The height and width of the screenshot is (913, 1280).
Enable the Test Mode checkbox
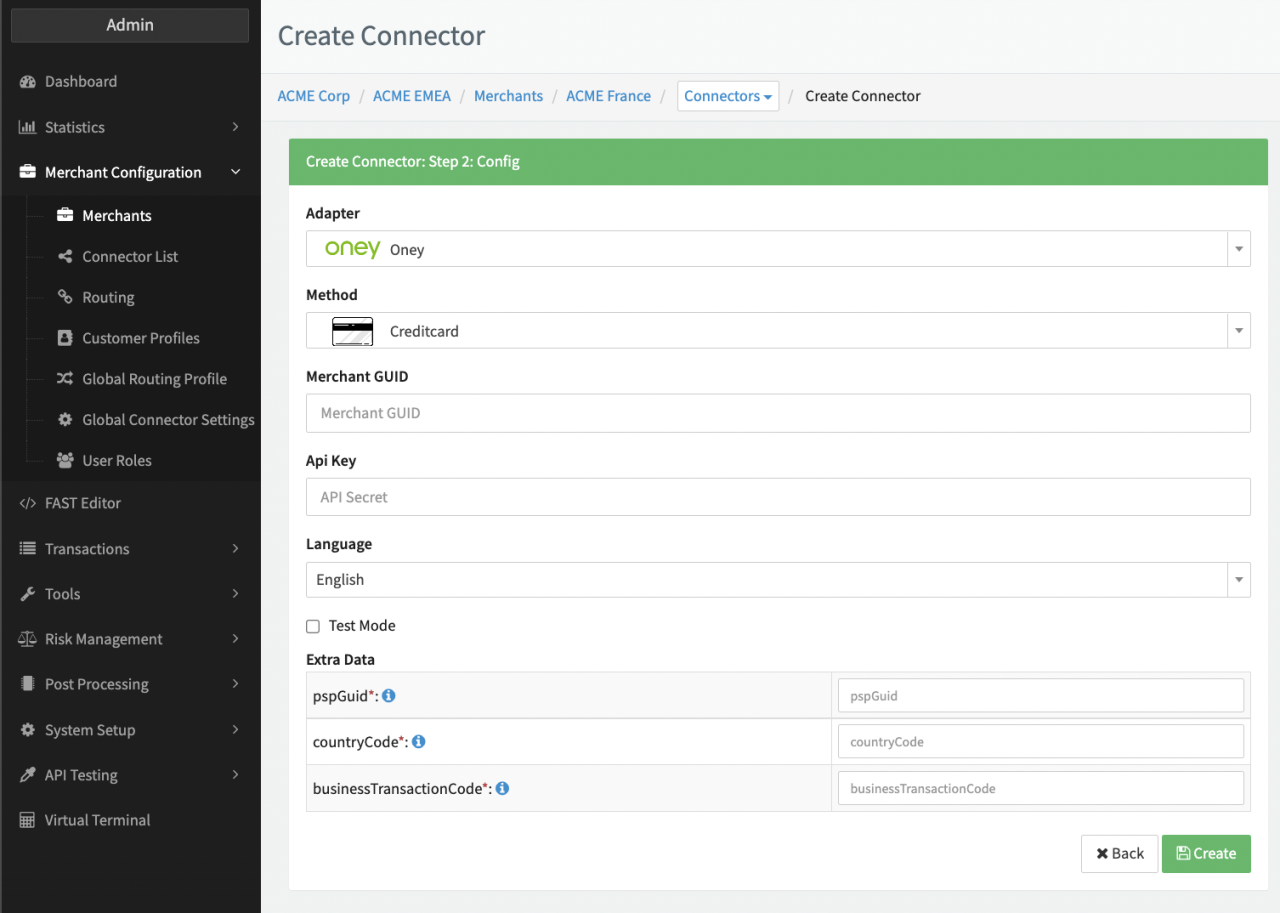[x=313, y=626]
